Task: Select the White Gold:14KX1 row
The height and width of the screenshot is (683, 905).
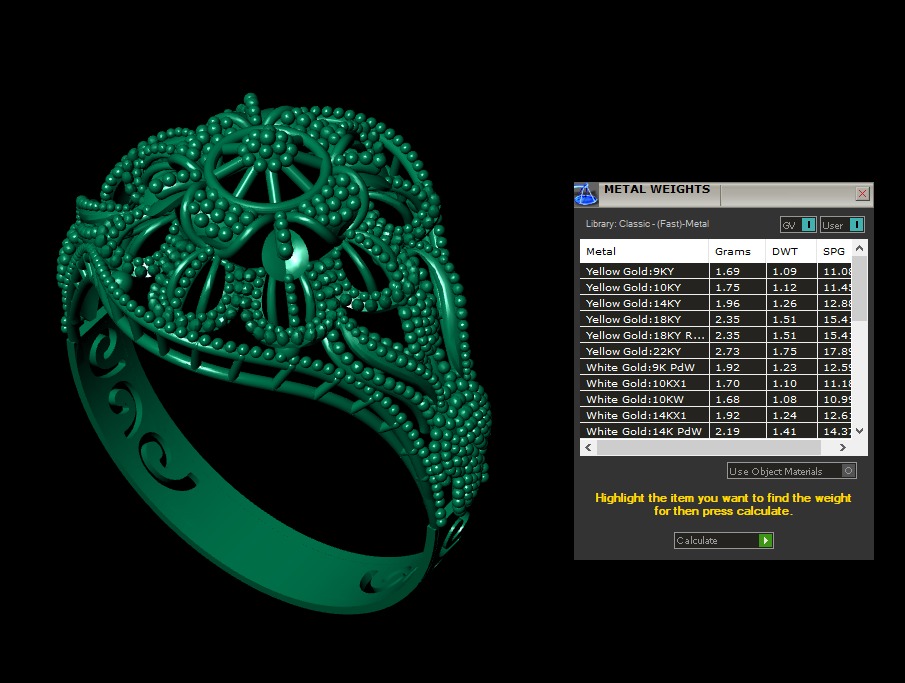Action: click(x=716, y=415)
